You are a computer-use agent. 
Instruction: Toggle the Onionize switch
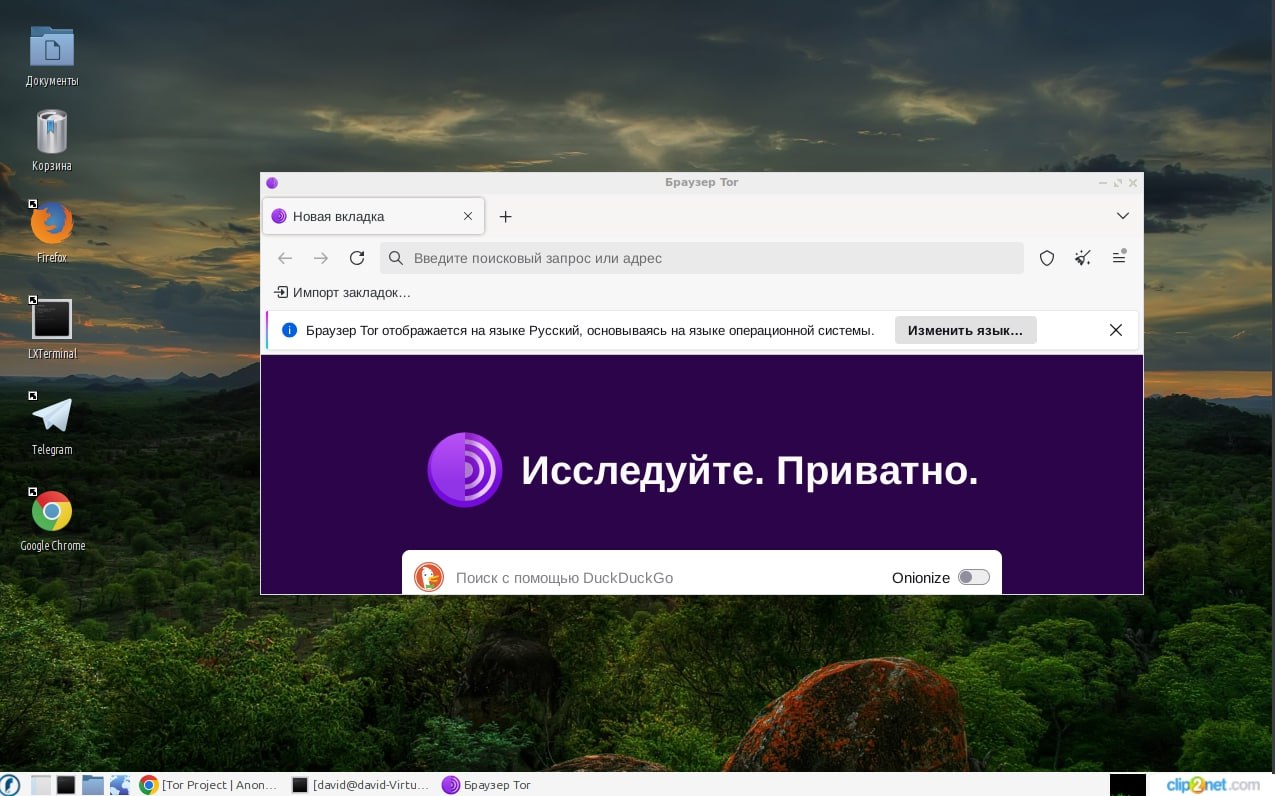pyautogui.click(x=973, y=577)
